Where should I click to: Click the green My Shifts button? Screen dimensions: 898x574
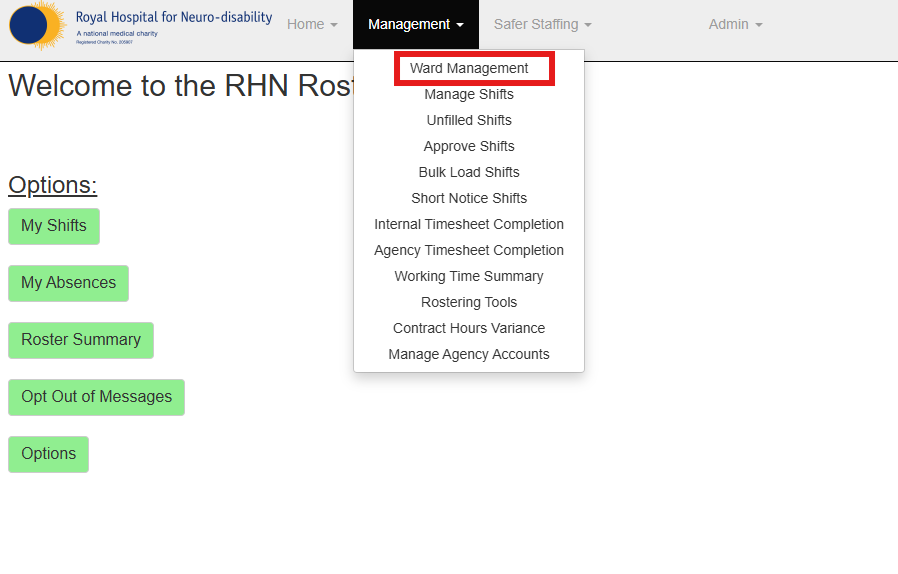(54, 226)
